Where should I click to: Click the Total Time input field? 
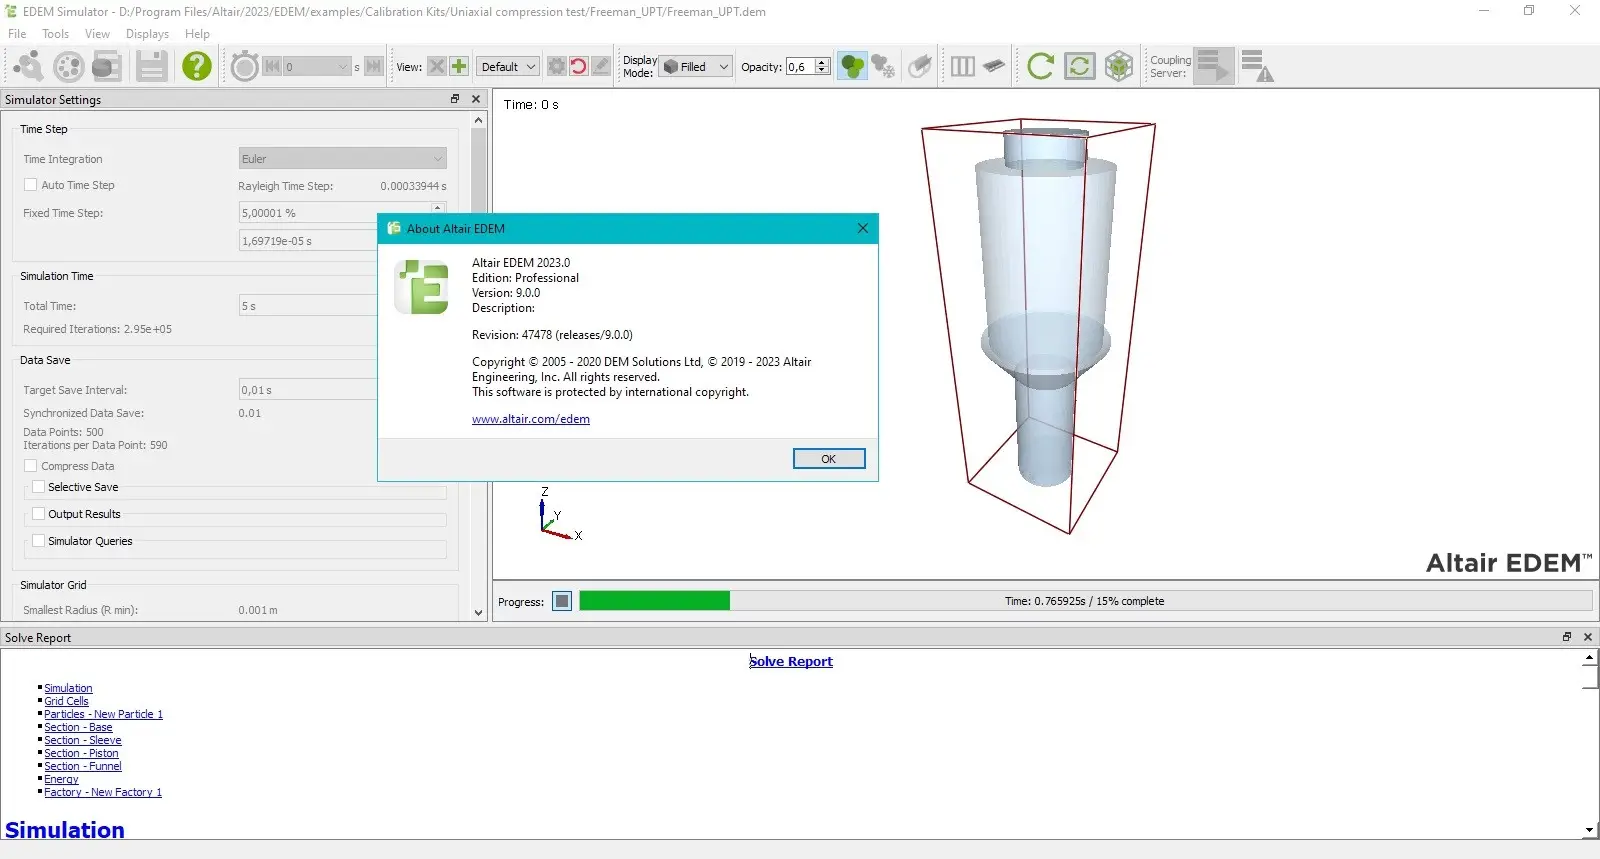click(x=307, y=306)
